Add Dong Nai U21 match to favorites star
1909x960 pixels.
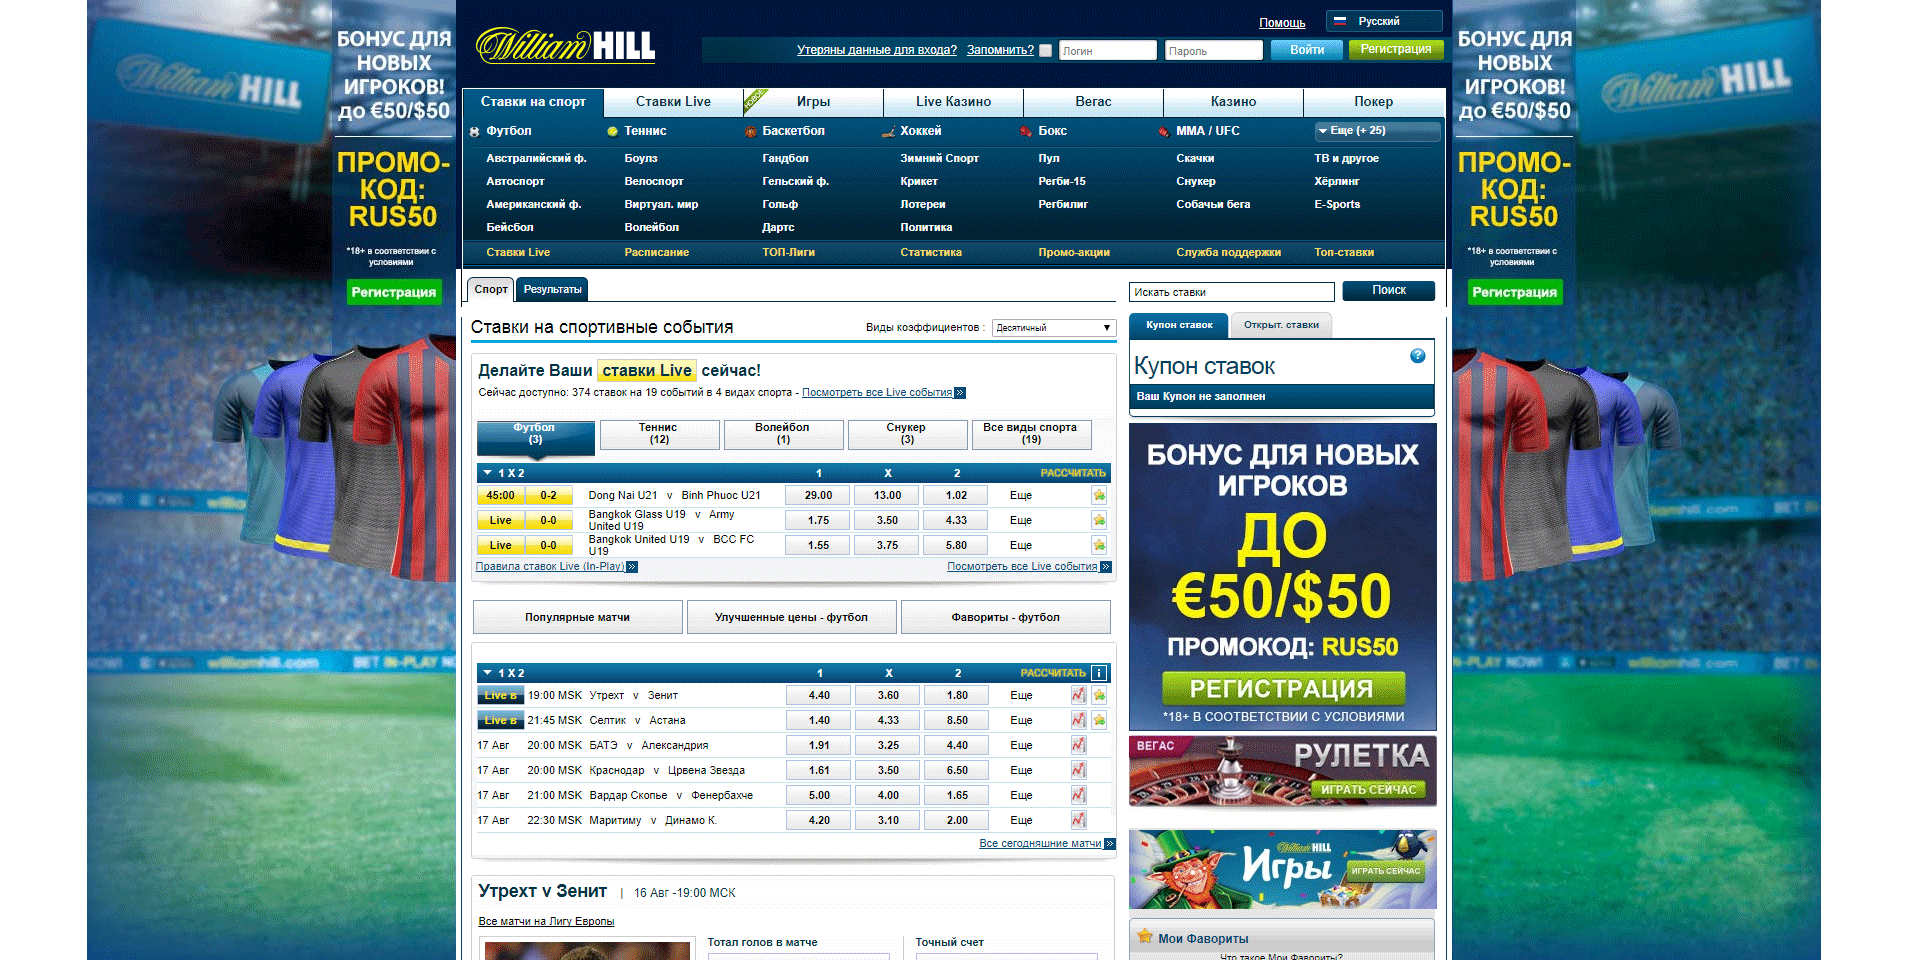click(1099, 495)
